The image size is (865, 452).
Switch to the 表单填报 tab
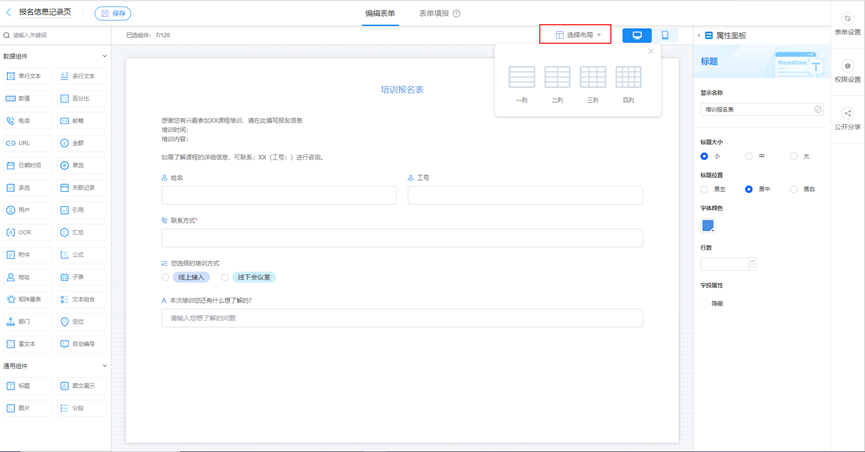pos(434,13)
